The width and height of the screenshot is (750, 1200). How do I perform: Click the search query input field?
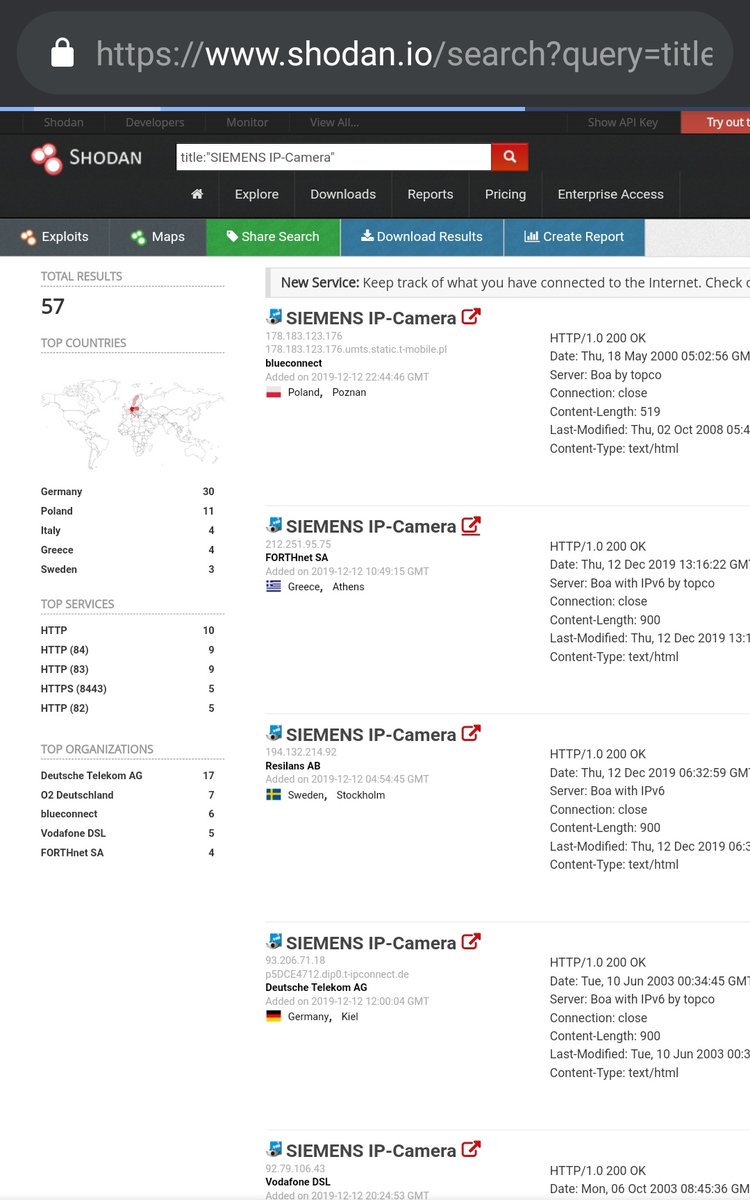click(x=333, y=157)
